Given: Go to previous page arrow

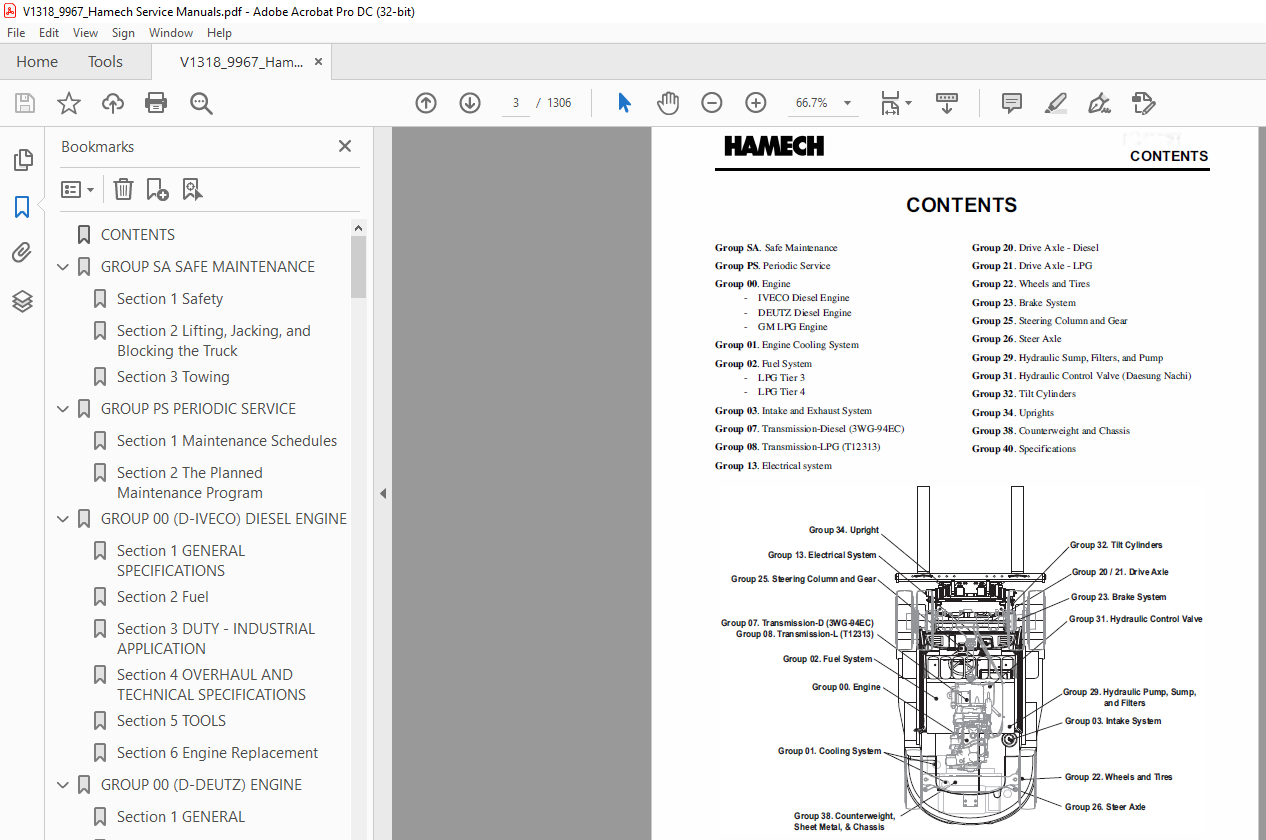Looking at the screenshot, I should 426,103.
